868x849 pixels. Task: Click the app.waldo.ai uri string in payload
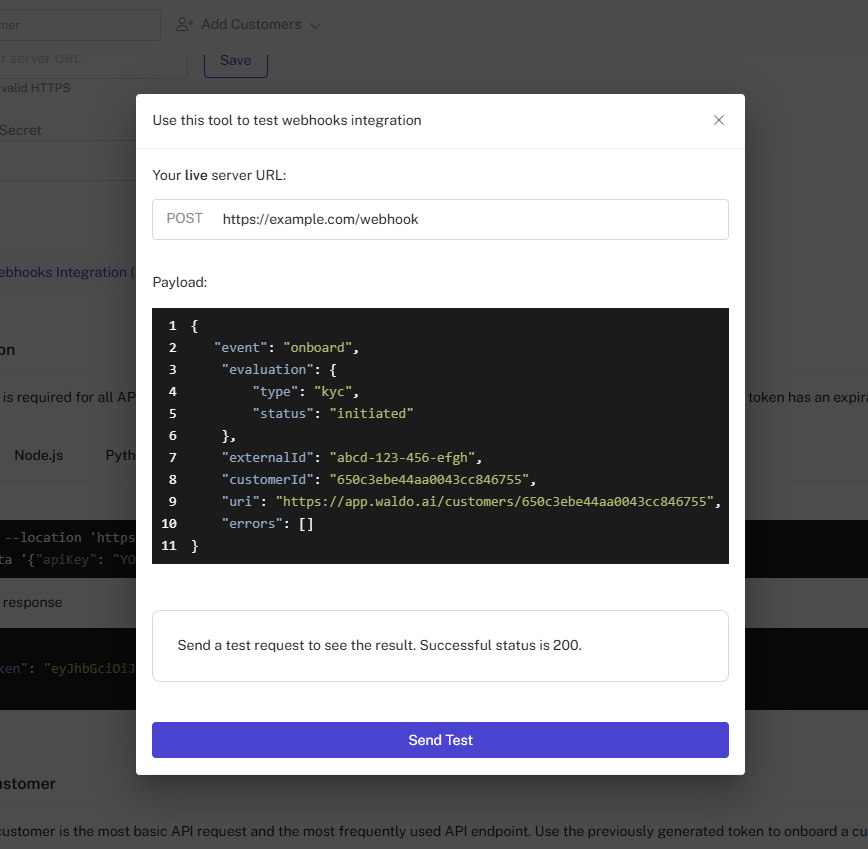click(x=498, y=502)
